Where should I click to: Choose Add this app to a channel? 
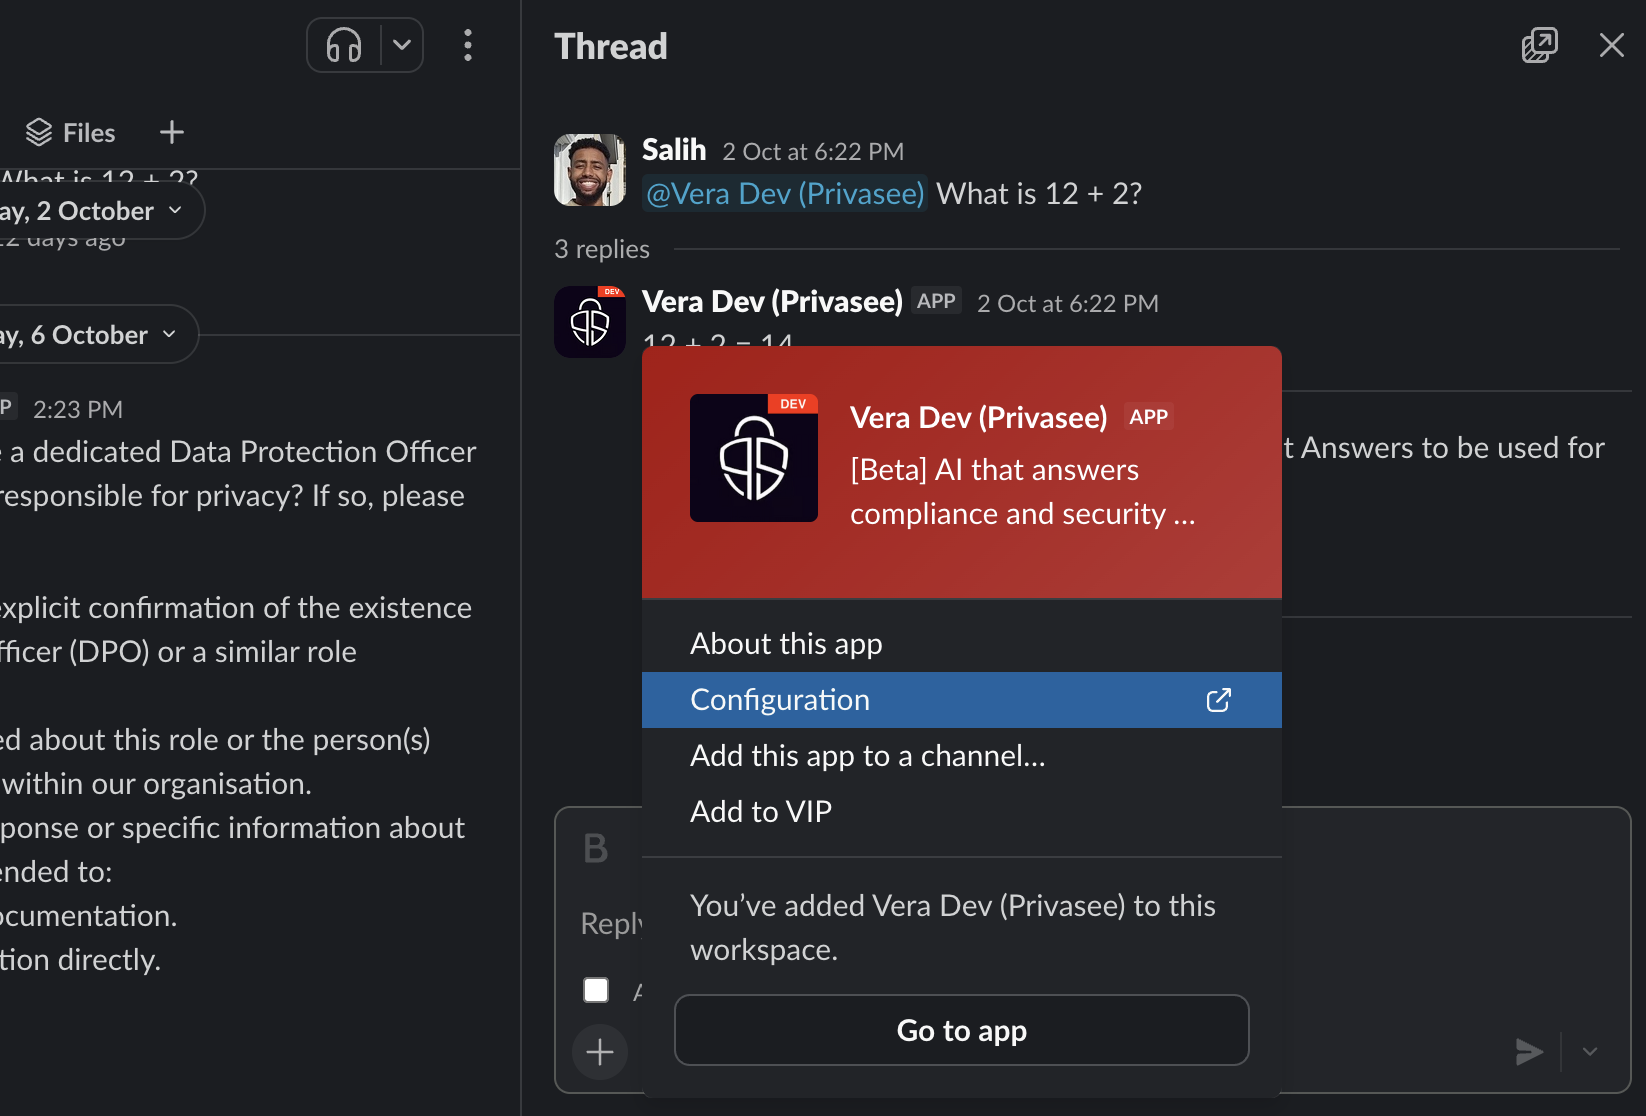tap(867, 756)
